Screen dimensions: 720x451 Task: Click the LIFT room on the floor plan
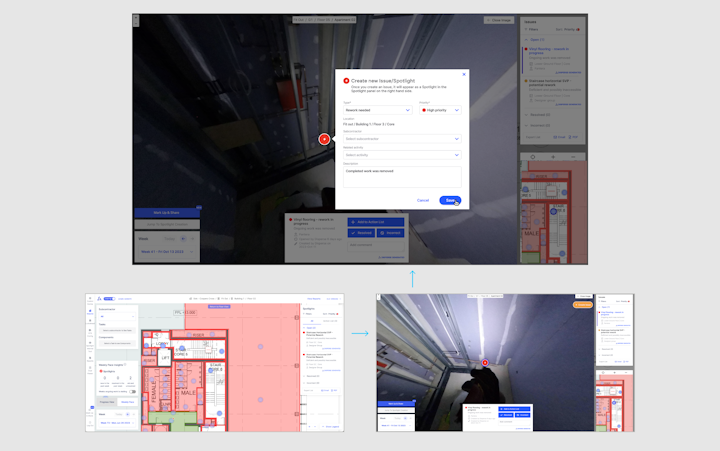pyautogui.click(x=164, y=357)
